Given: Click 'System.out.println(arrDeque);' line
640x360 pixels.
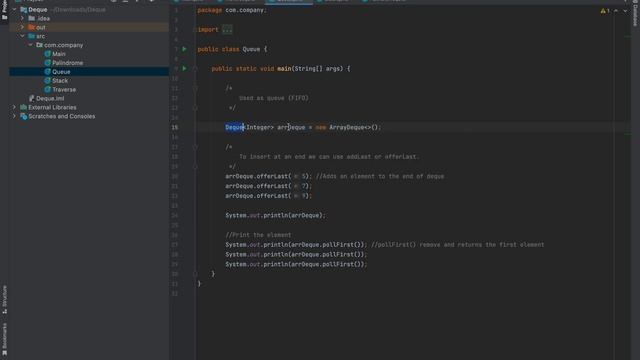Looking at the screenshot, I should coord(276,216).
